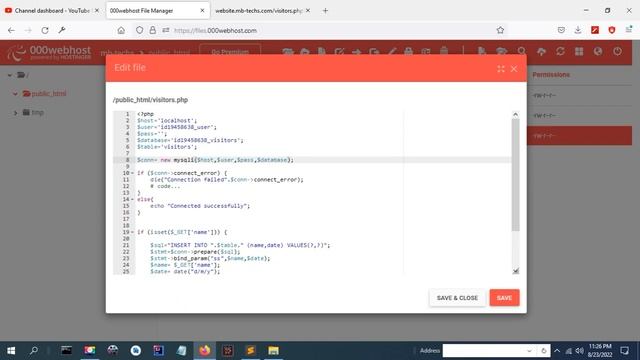640x360 pixels.
Task: Collapse the root folder in tree
Action: 10,75
